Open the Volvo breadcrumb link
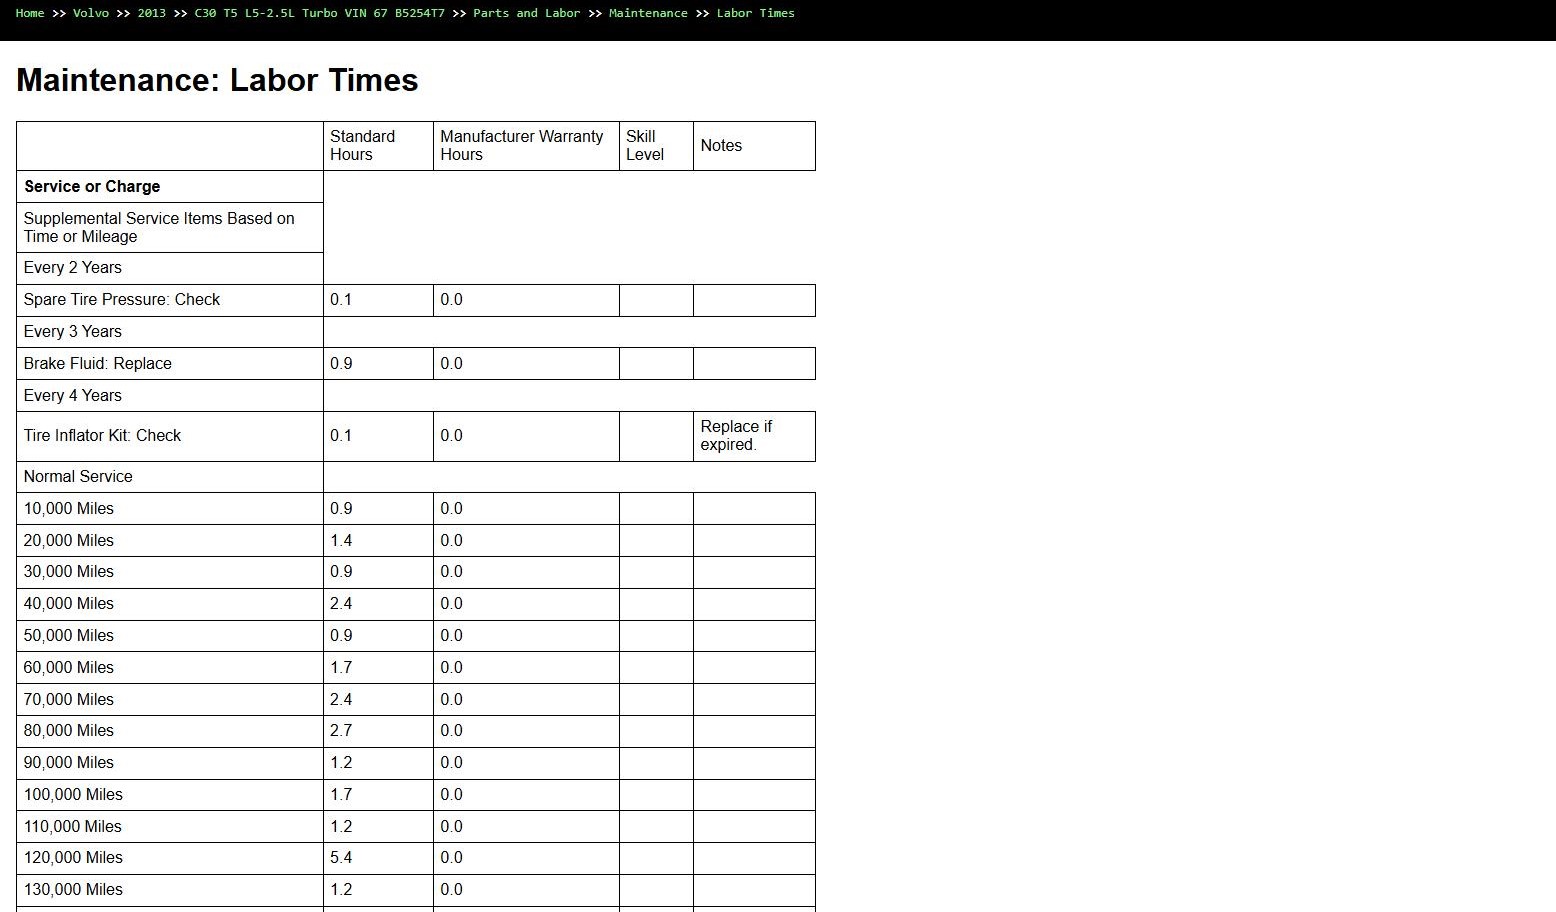 [91, 13]
